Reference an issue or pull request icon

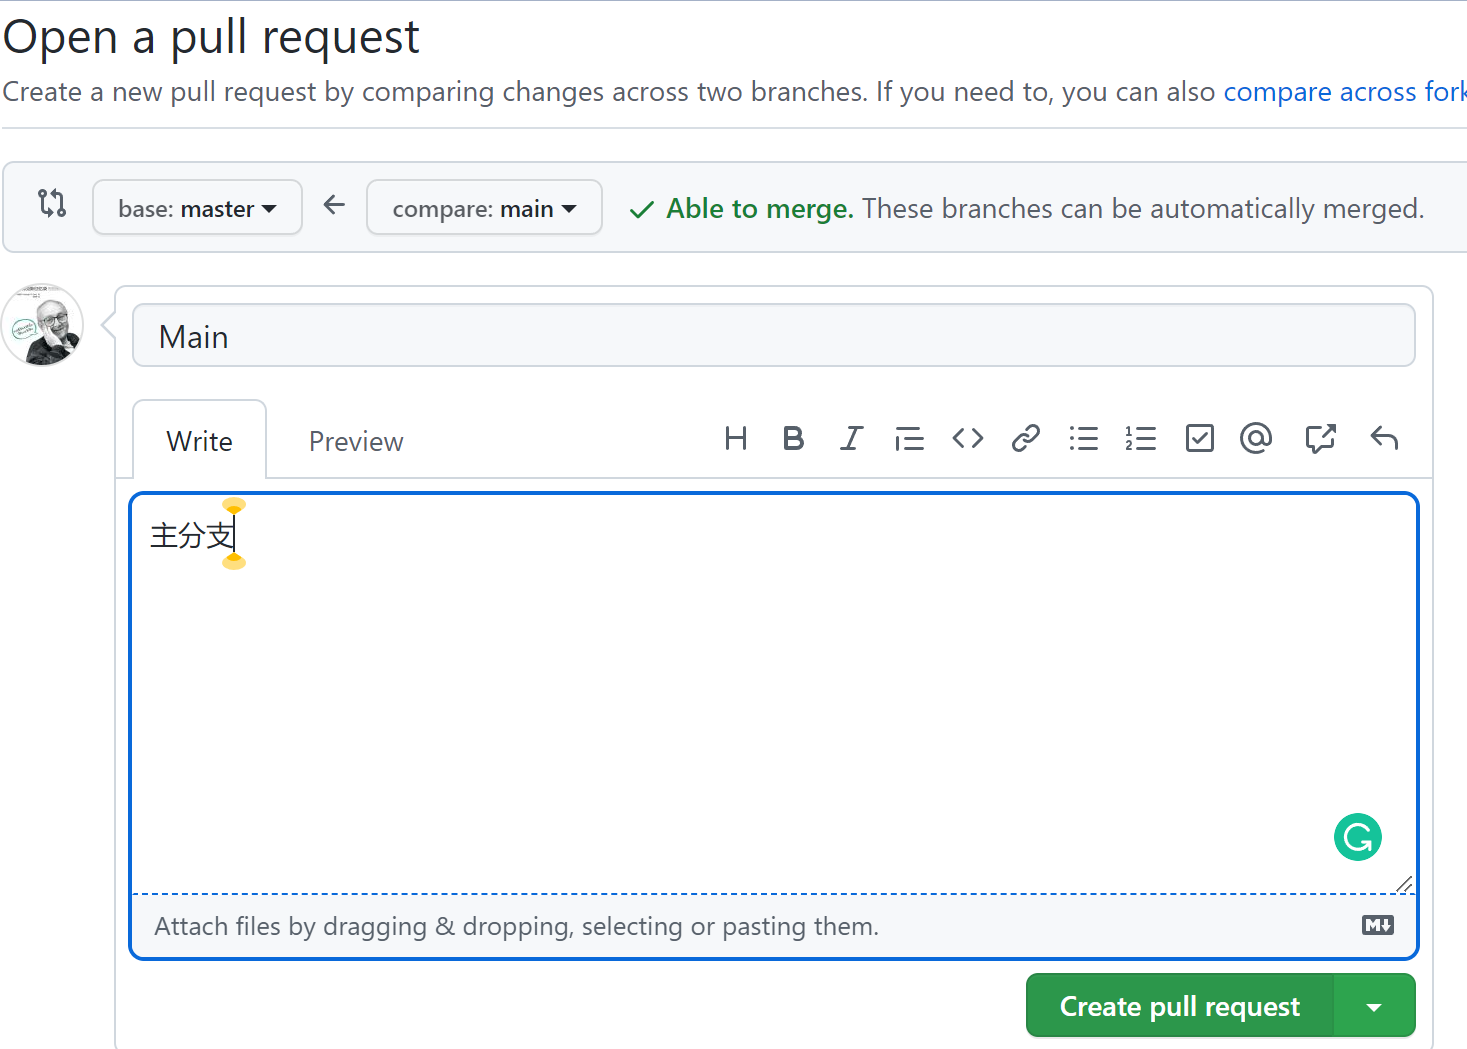1320,438
